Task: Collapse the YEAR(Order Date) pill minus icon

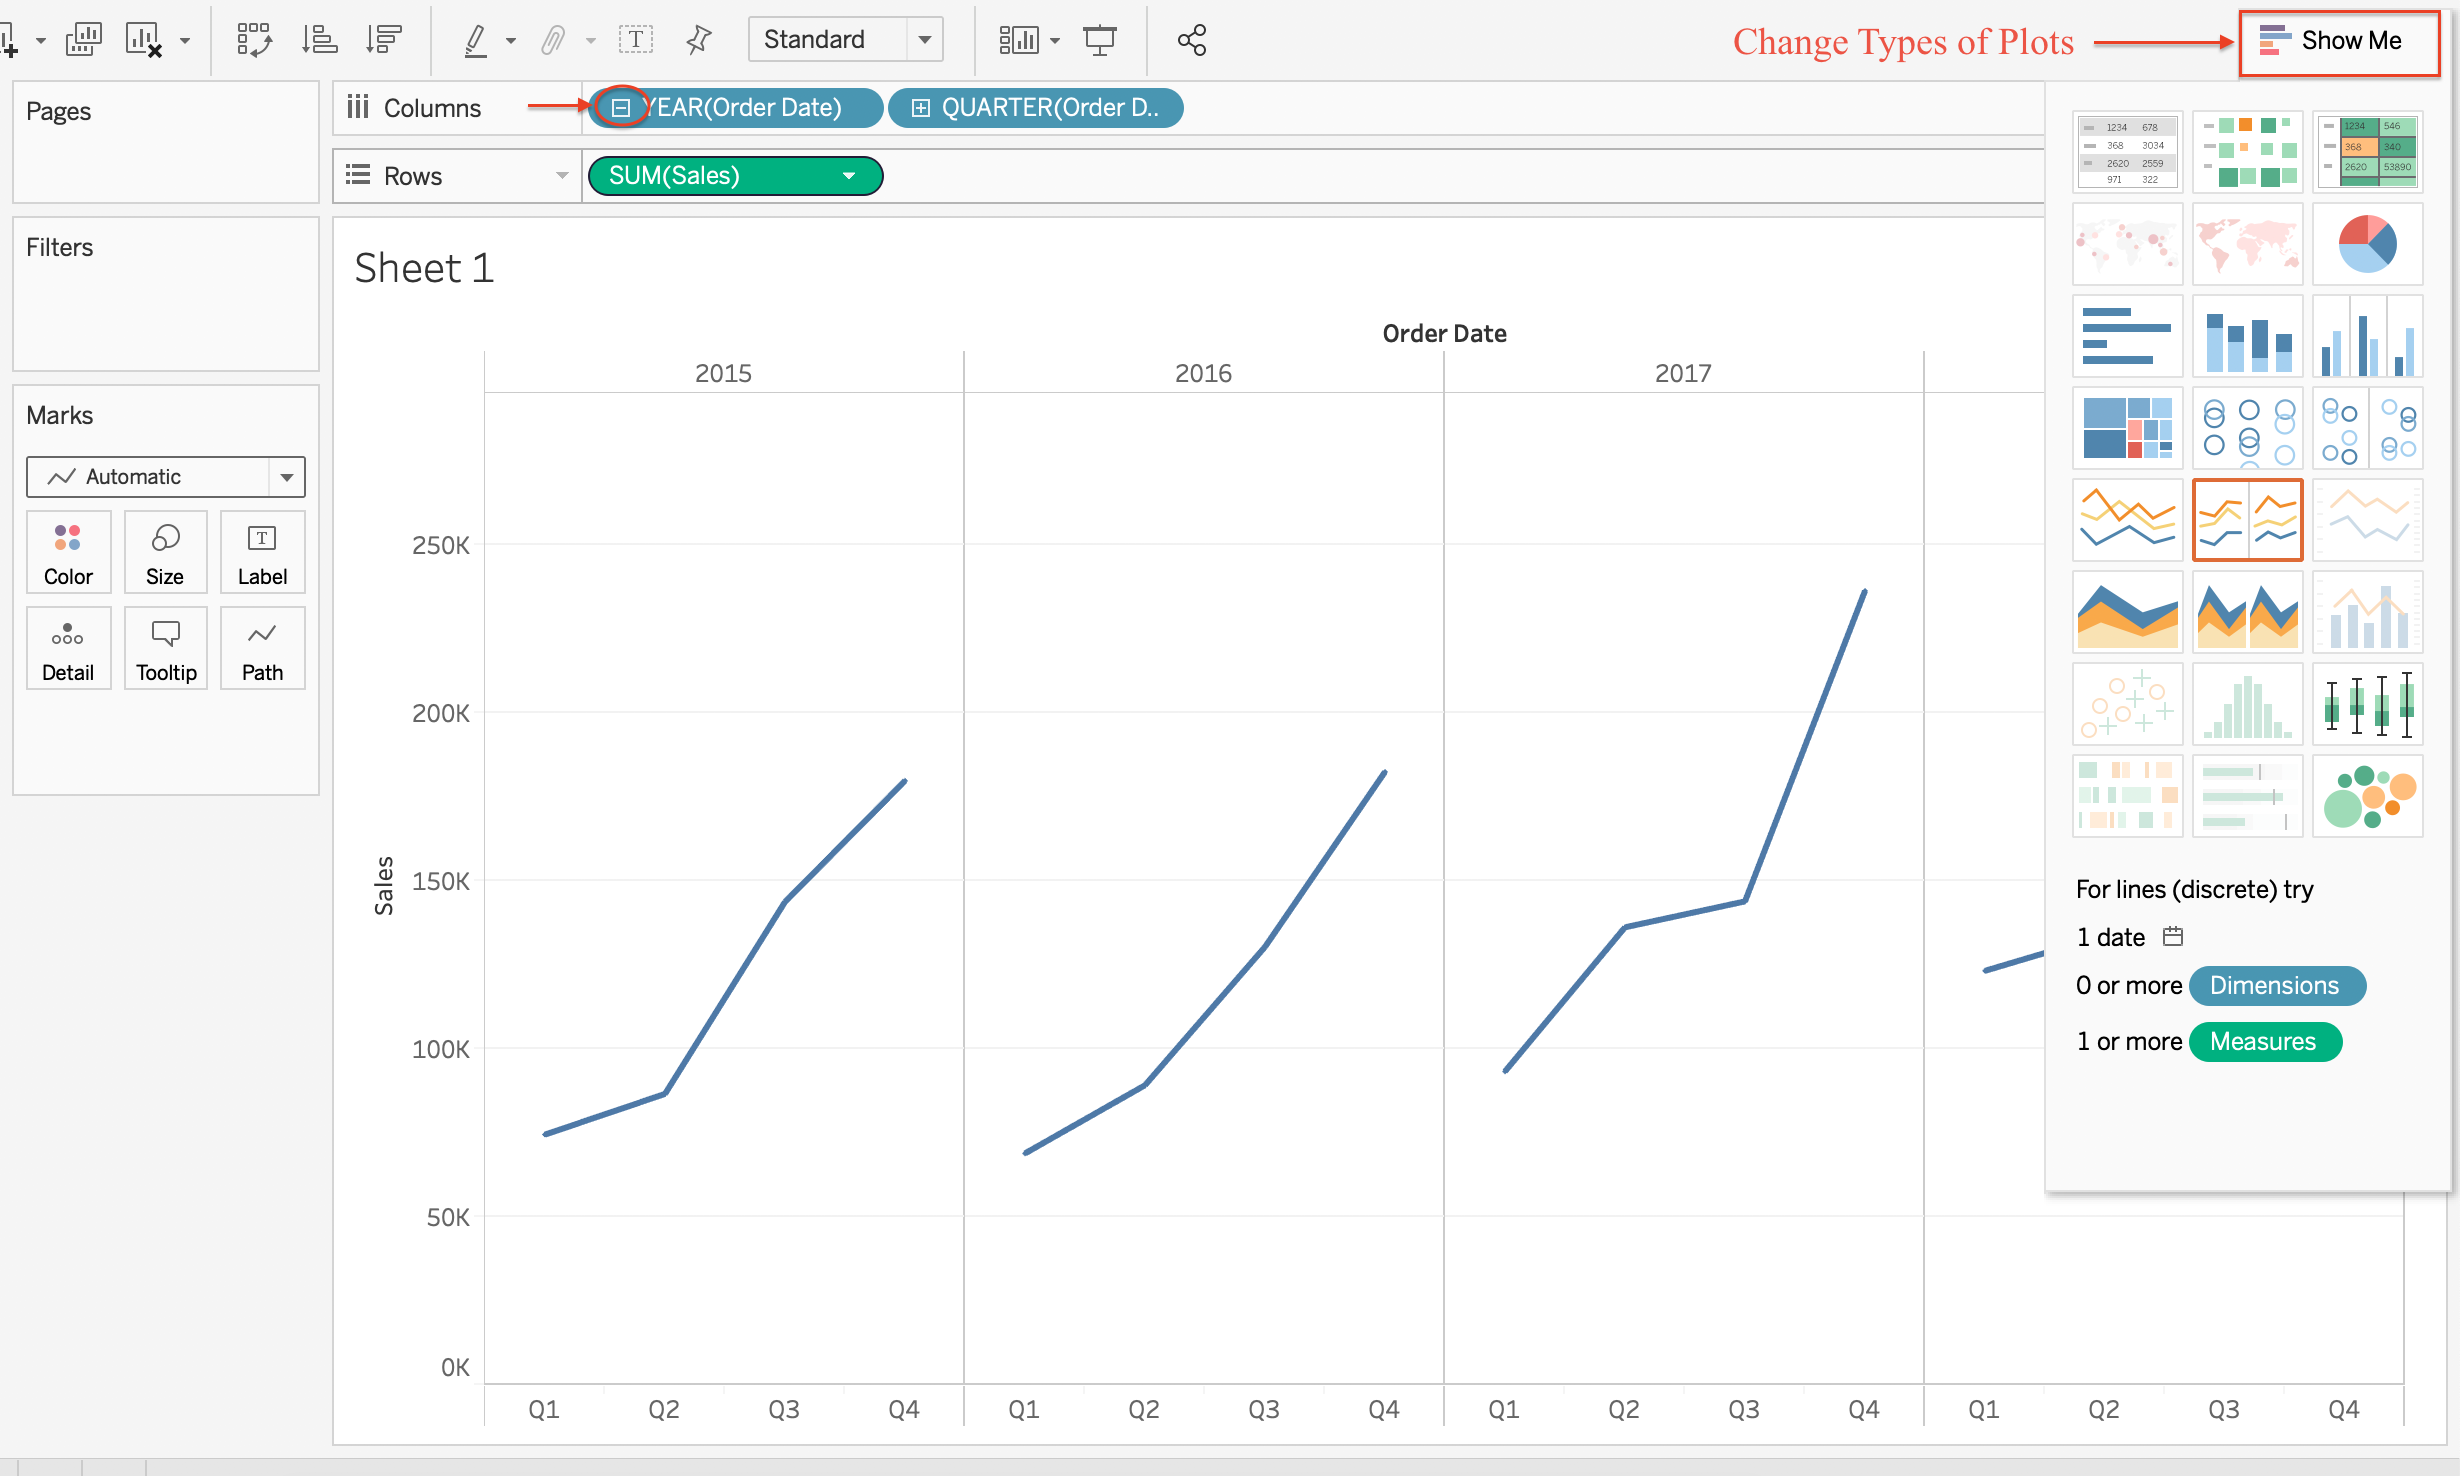Action: (621, 108)
